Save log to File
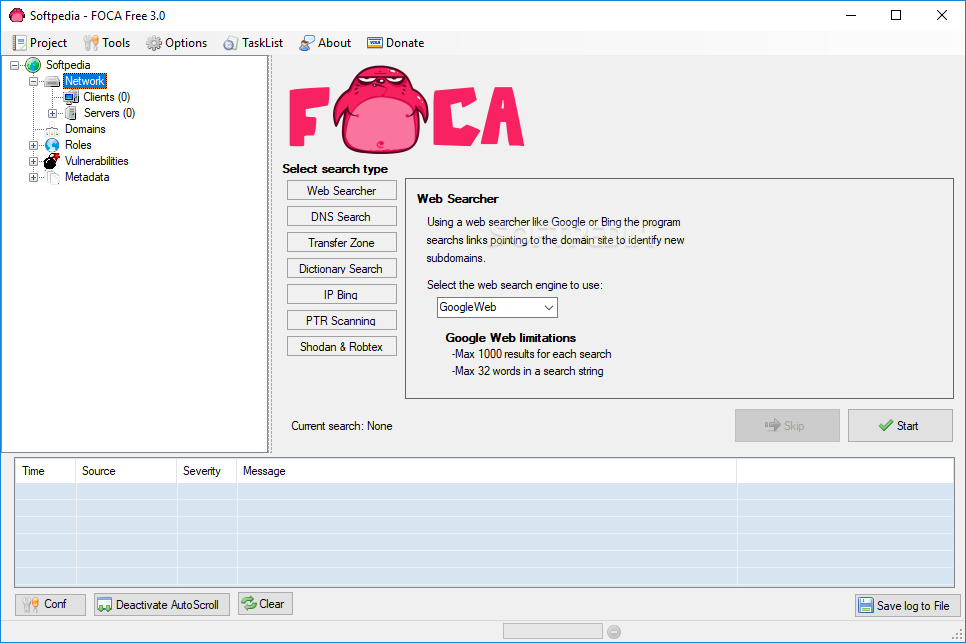 click(x=907, y=606)
